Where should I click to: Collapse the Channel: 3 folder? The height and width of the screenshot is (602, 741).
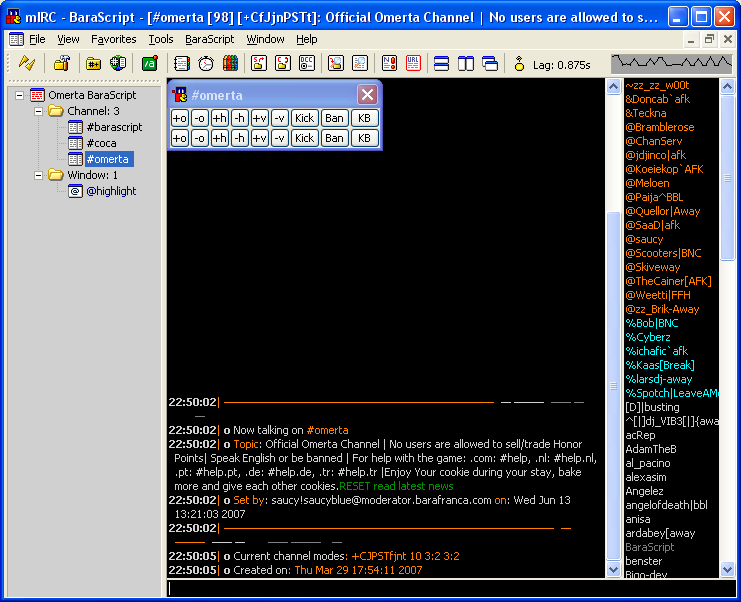(x=38, y=111)
